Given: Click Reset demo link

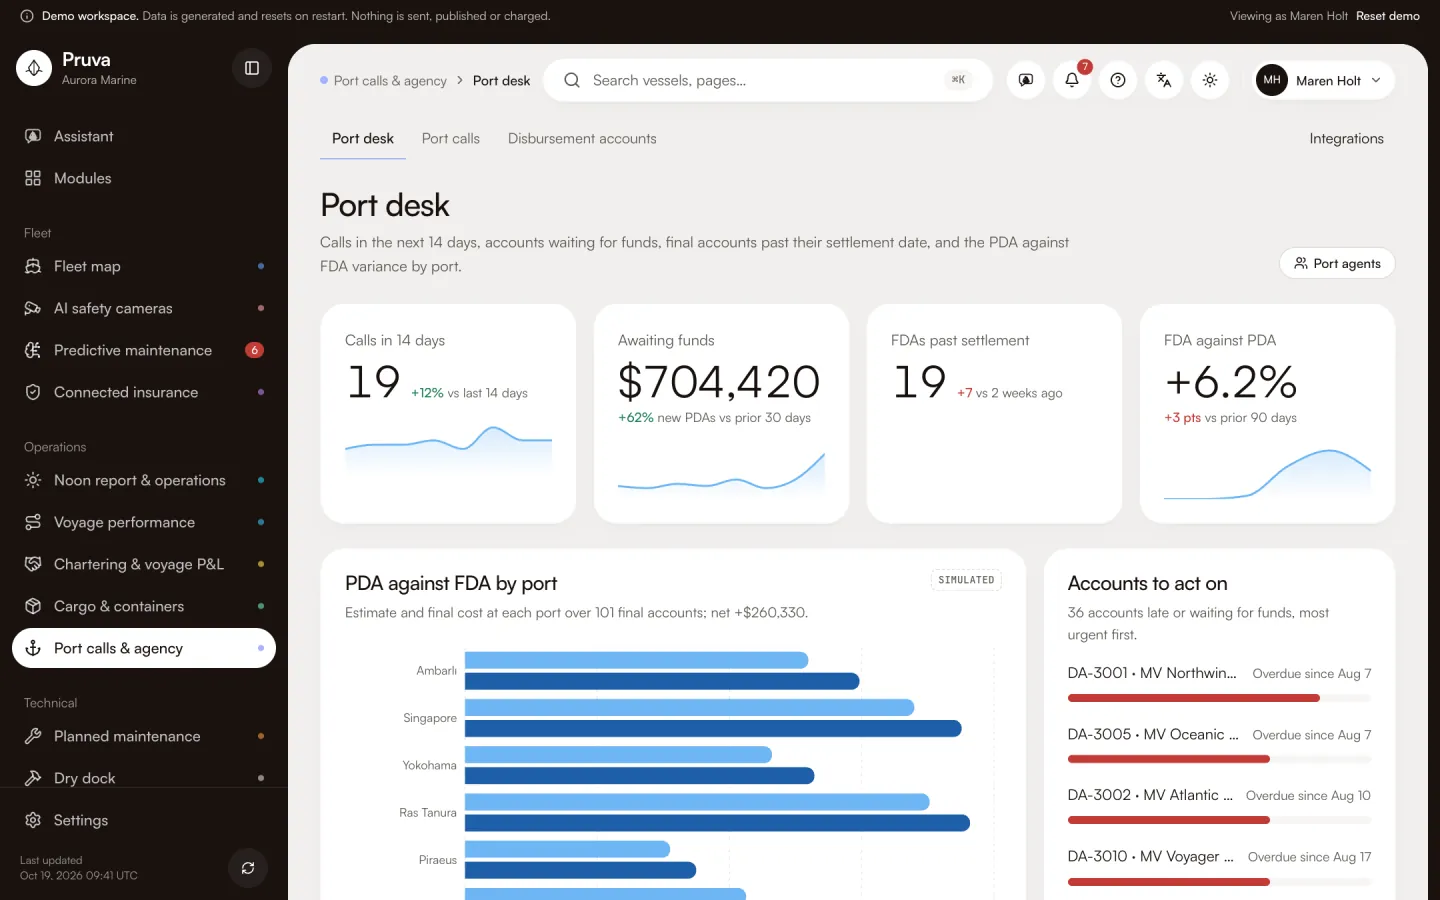Looking at the screenshot, I should click(1388, 16).
